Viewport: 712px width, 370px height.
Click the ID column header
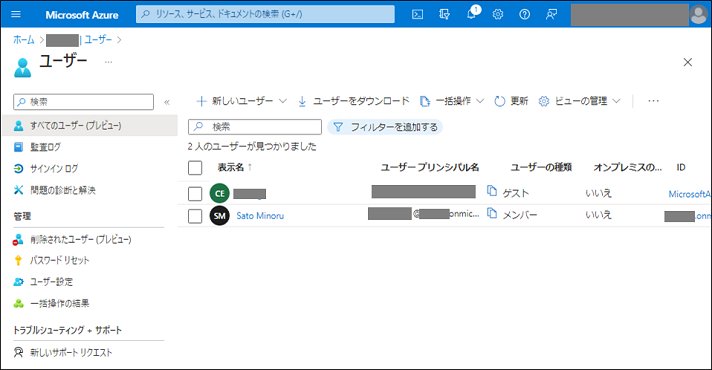tap(681, 168)
